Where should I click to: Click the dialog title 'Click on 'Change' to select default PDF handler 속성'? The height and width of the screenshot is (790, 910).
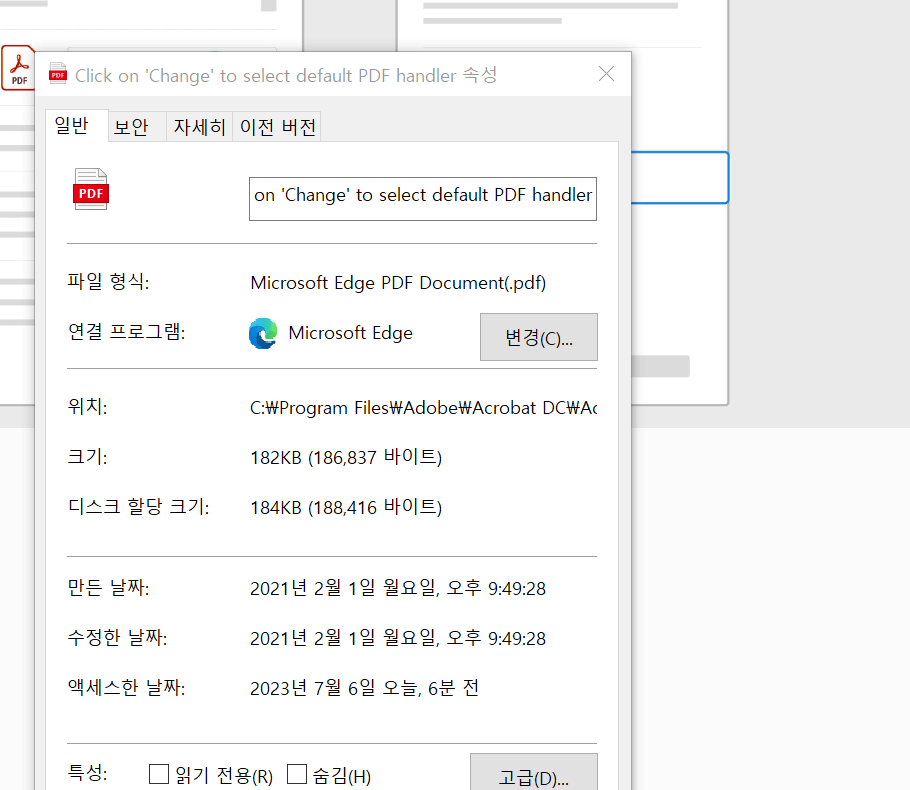pyautogui.click(x=286, y=75)
